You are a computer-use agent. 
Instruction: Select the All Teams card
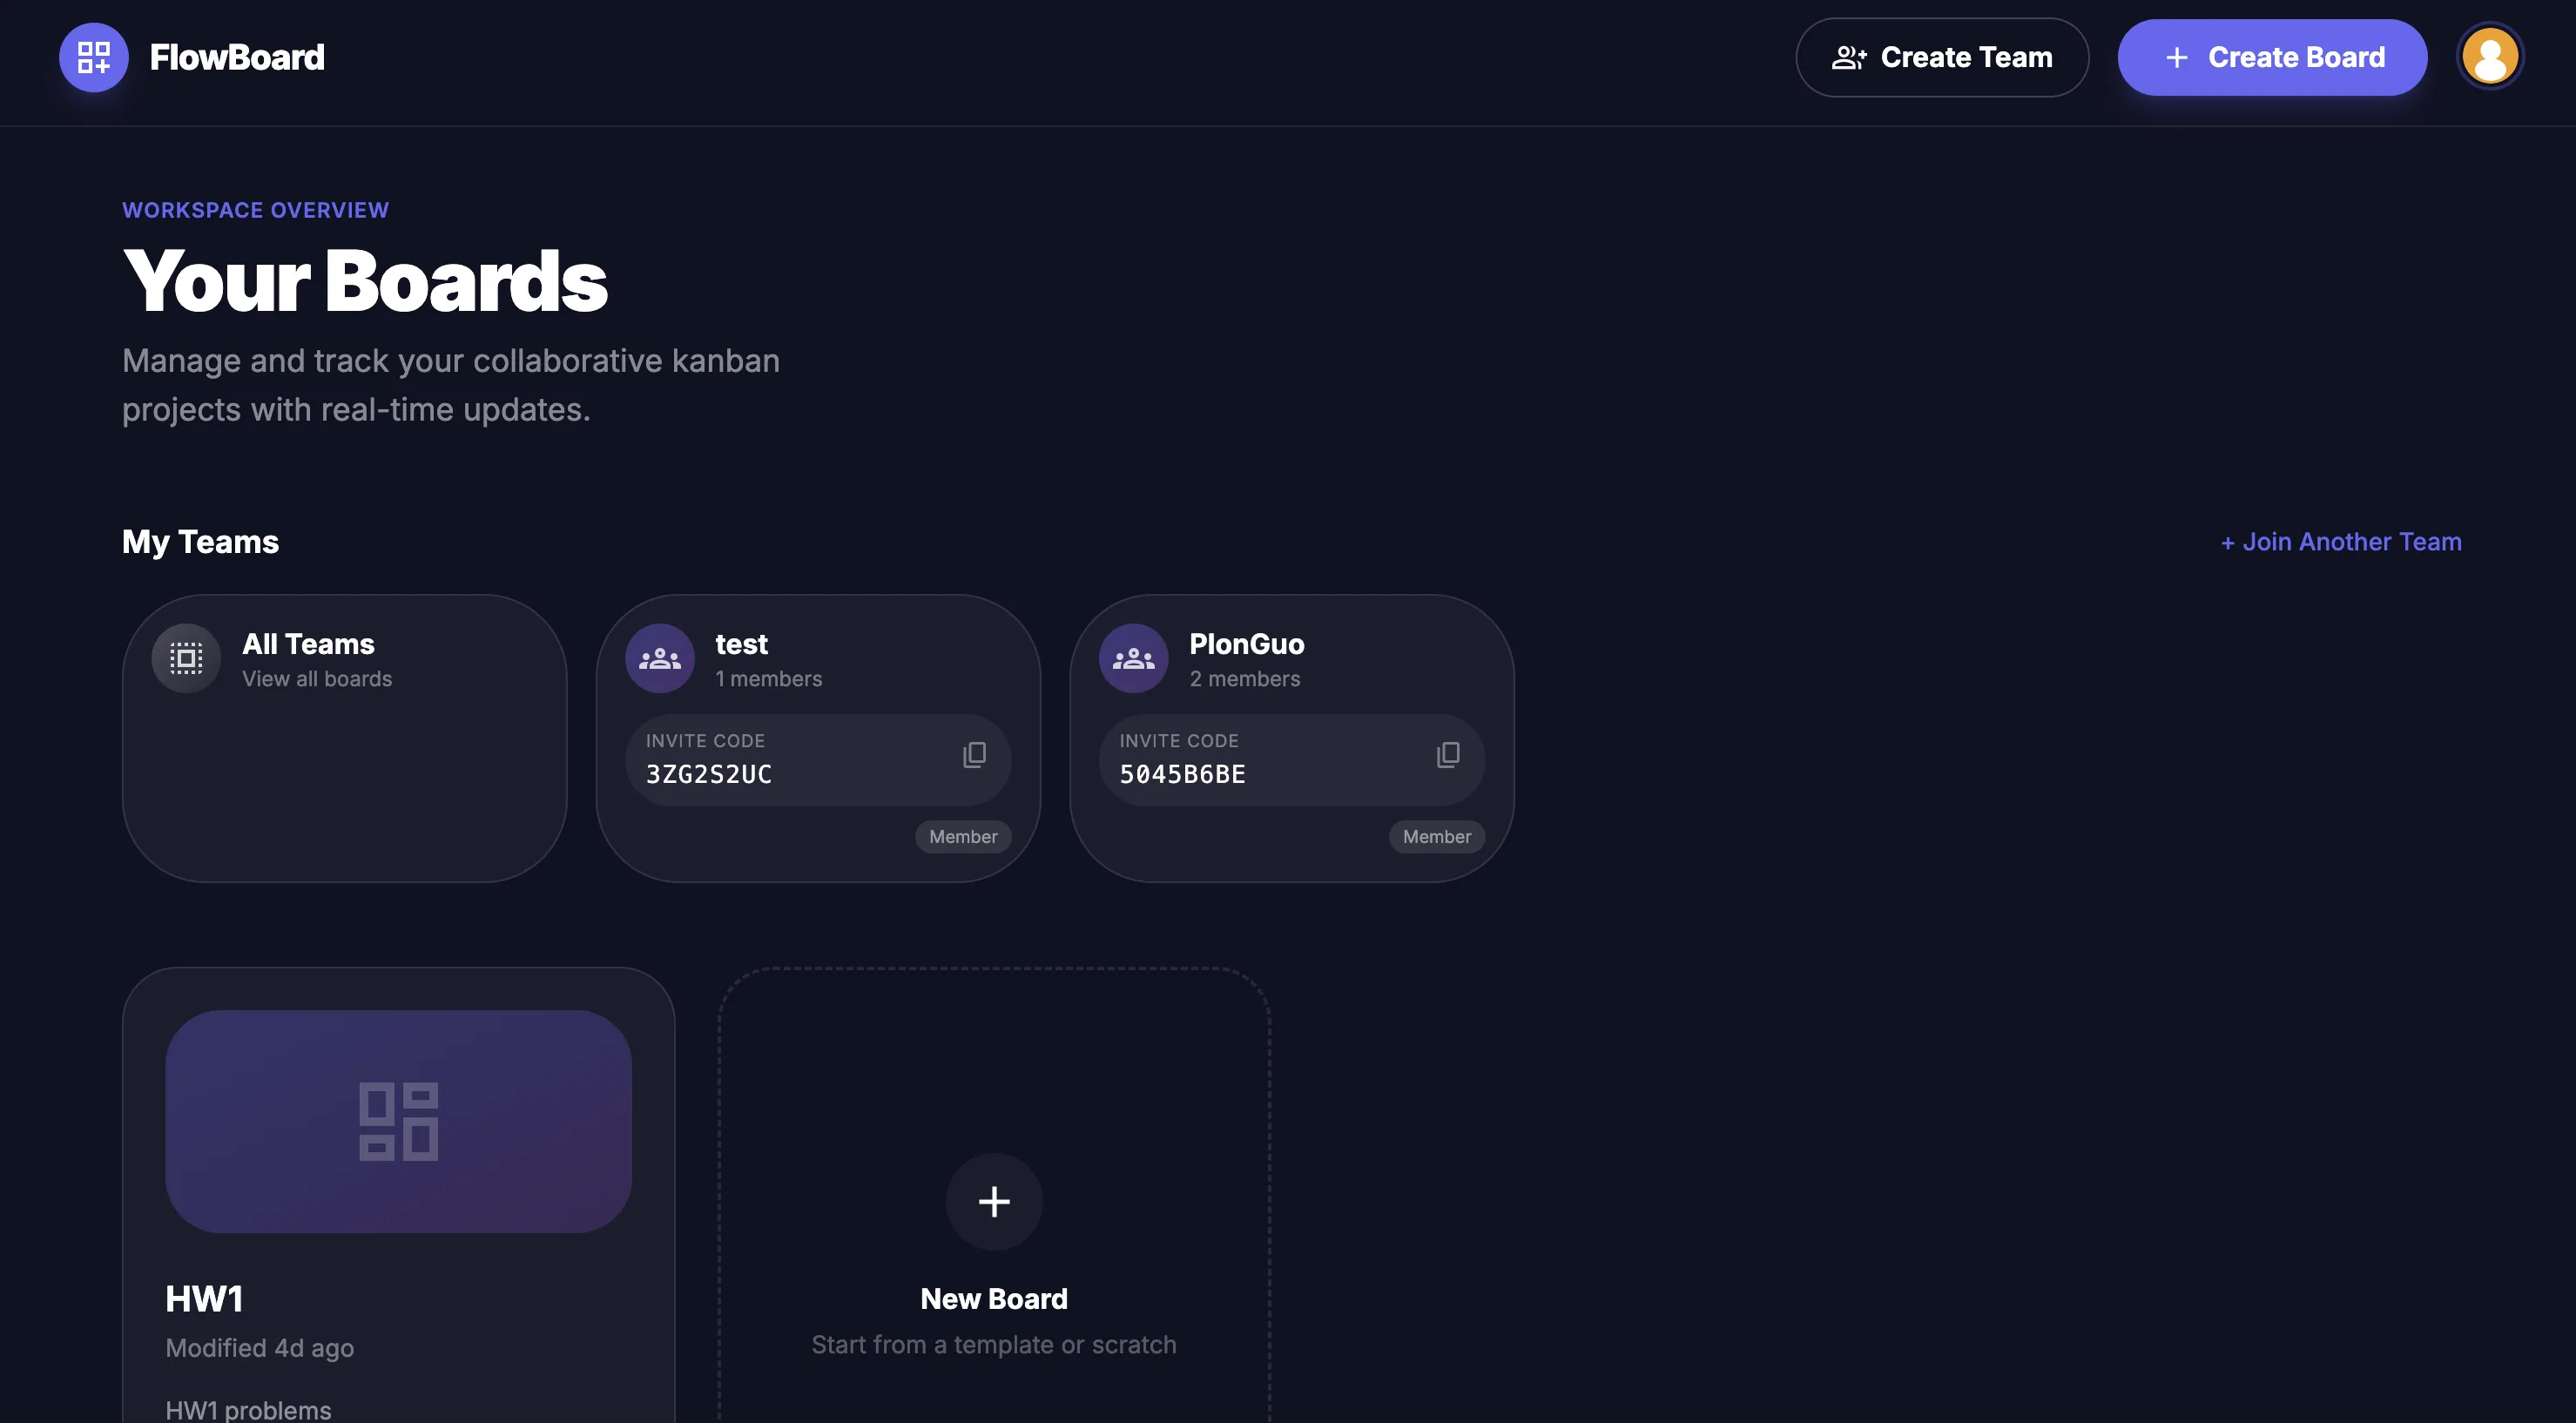344,738
